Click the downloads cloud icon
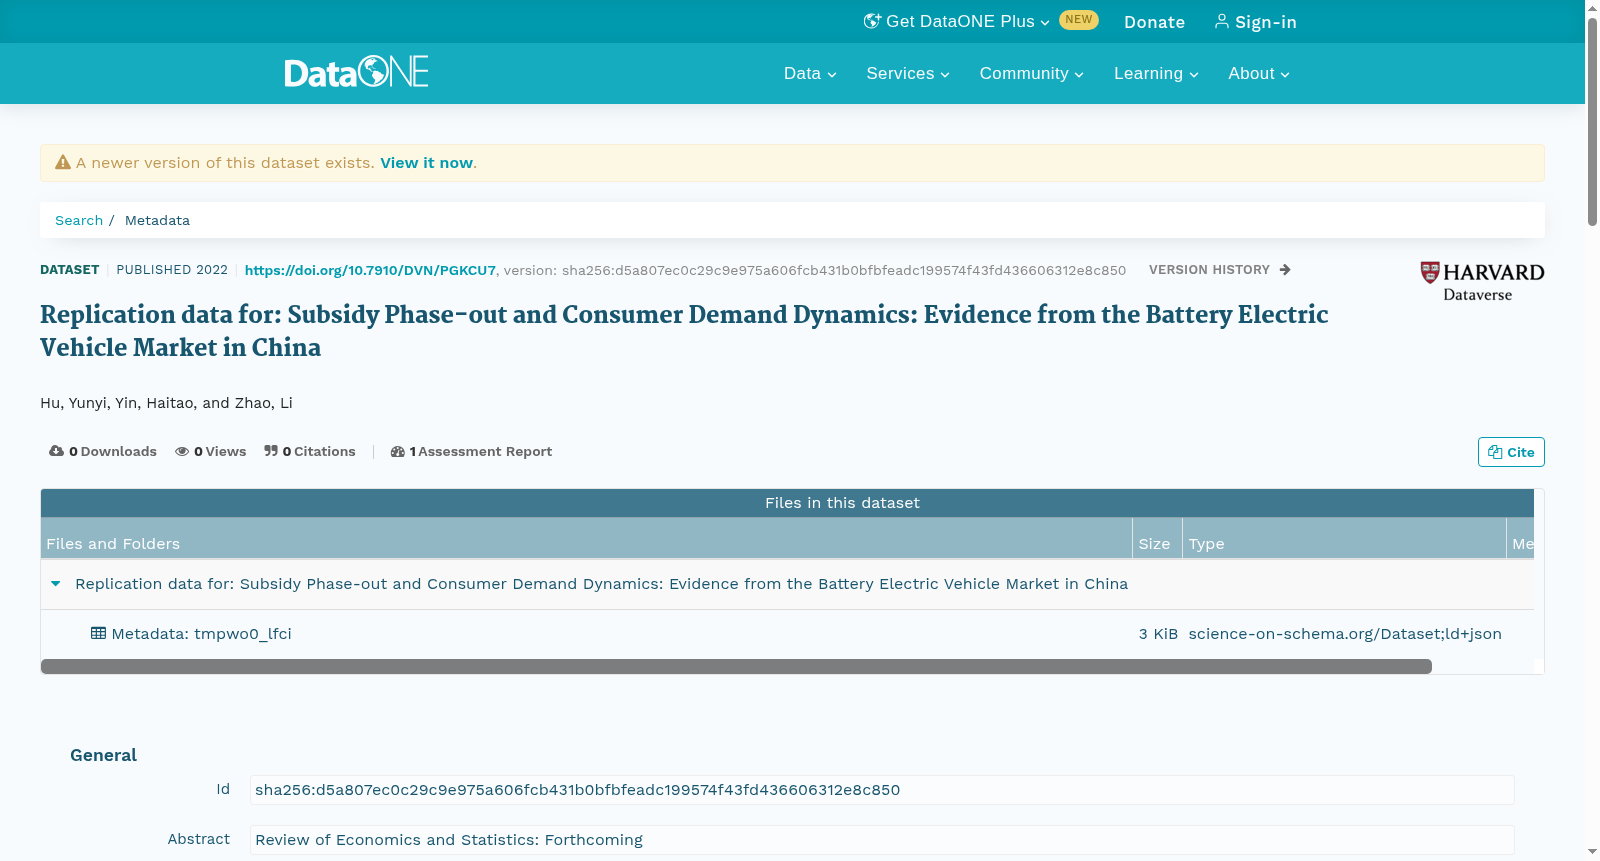1600x861 pixels. [56, 451]
